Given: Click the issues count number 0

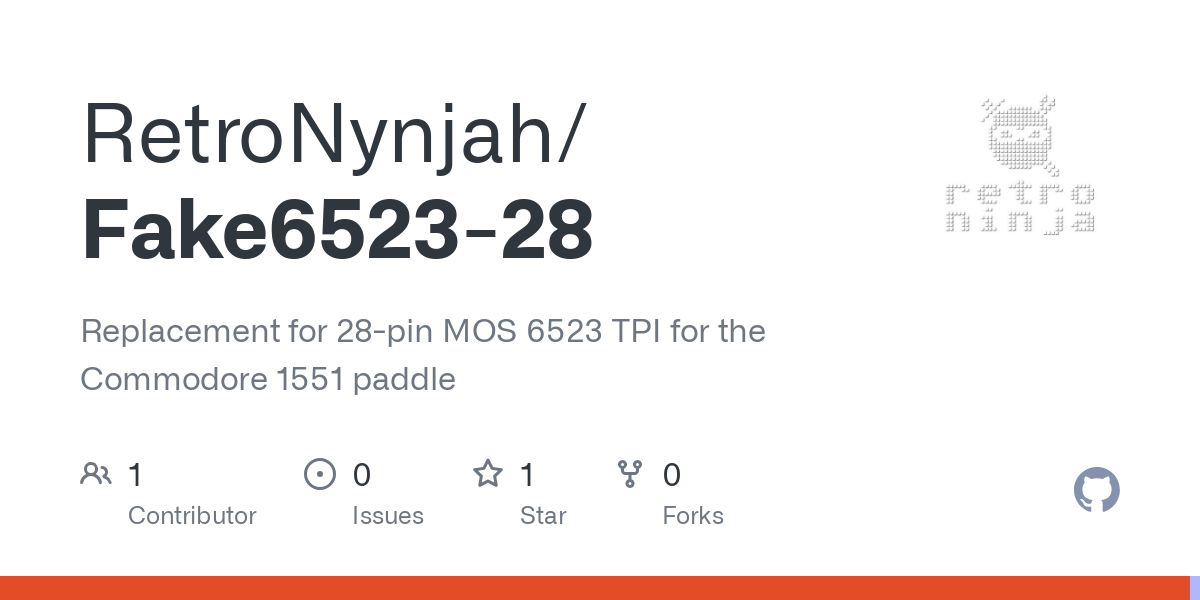Looking at the screenshot, I should click(362, 475).
